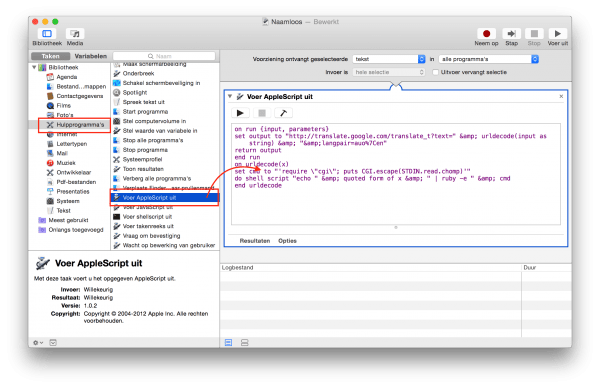This screenshot has height=388, width=600.
Task: Compile the script with hammer icon
Action: [x=284, y=113]
